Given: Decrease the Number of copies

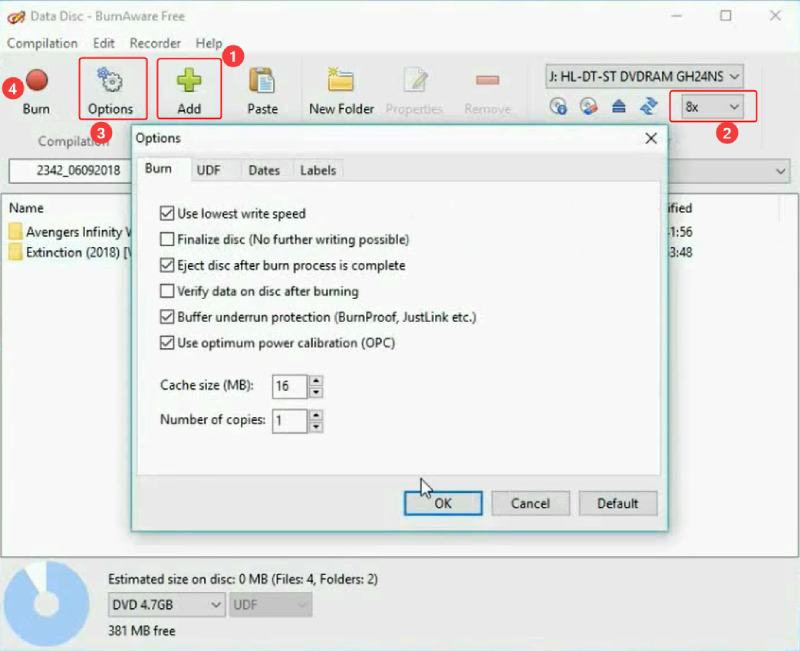Looking at the screenshot, I should (x=316, y=427).
